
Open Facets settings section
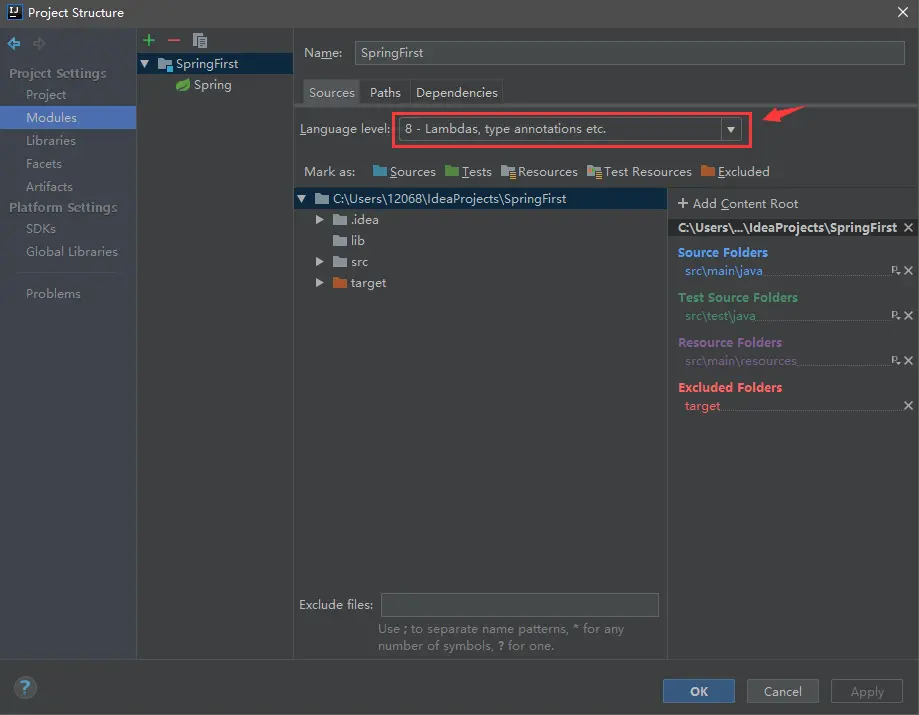pyautogui.click(x=44, y=164)
